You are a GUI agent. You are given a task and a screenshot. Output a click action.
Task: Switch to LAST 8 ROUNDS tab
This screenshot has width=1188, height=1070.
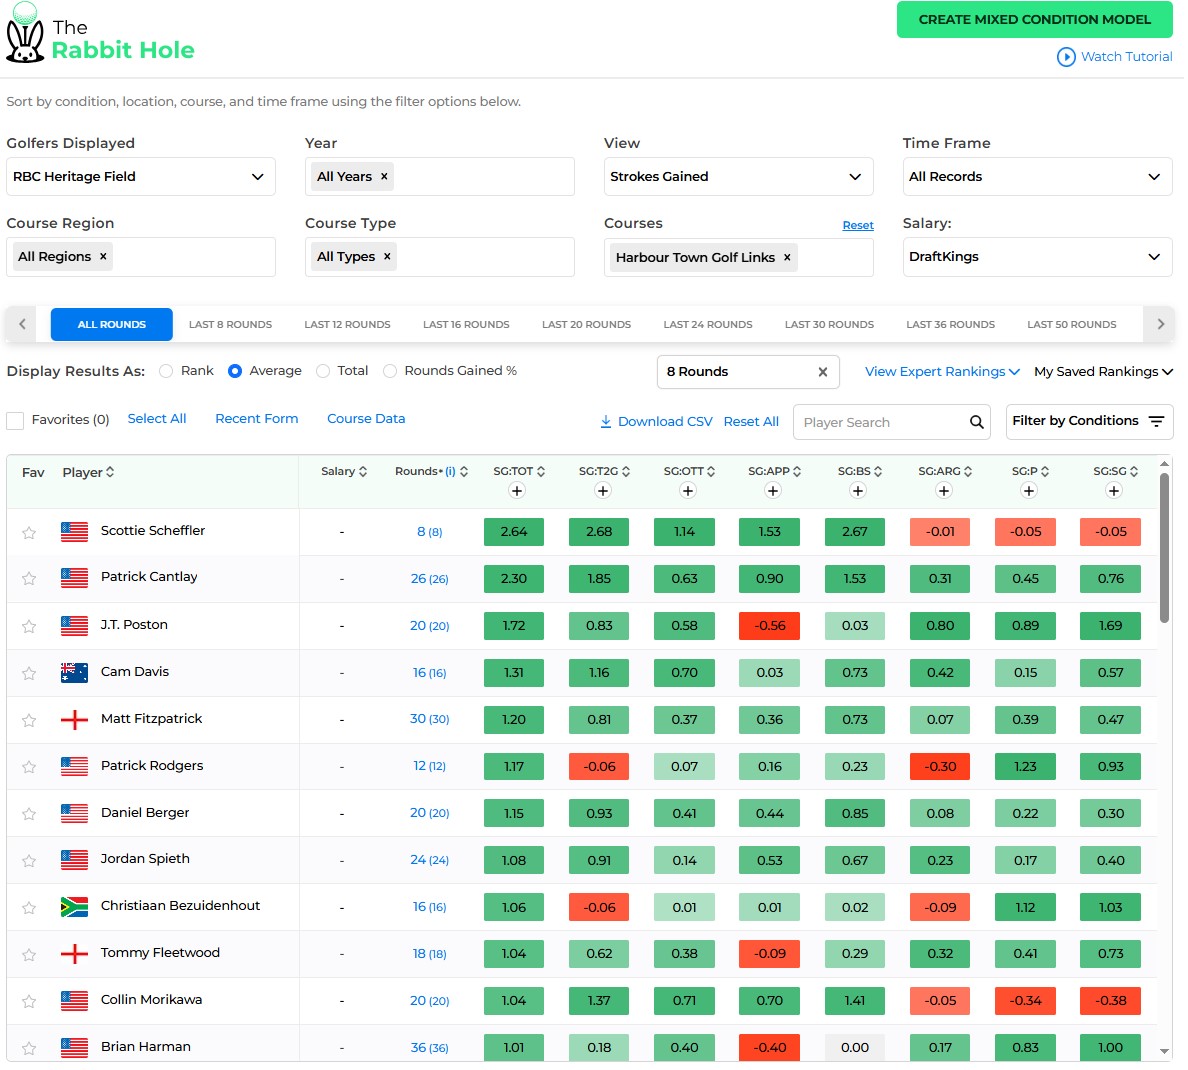point(230,325)
